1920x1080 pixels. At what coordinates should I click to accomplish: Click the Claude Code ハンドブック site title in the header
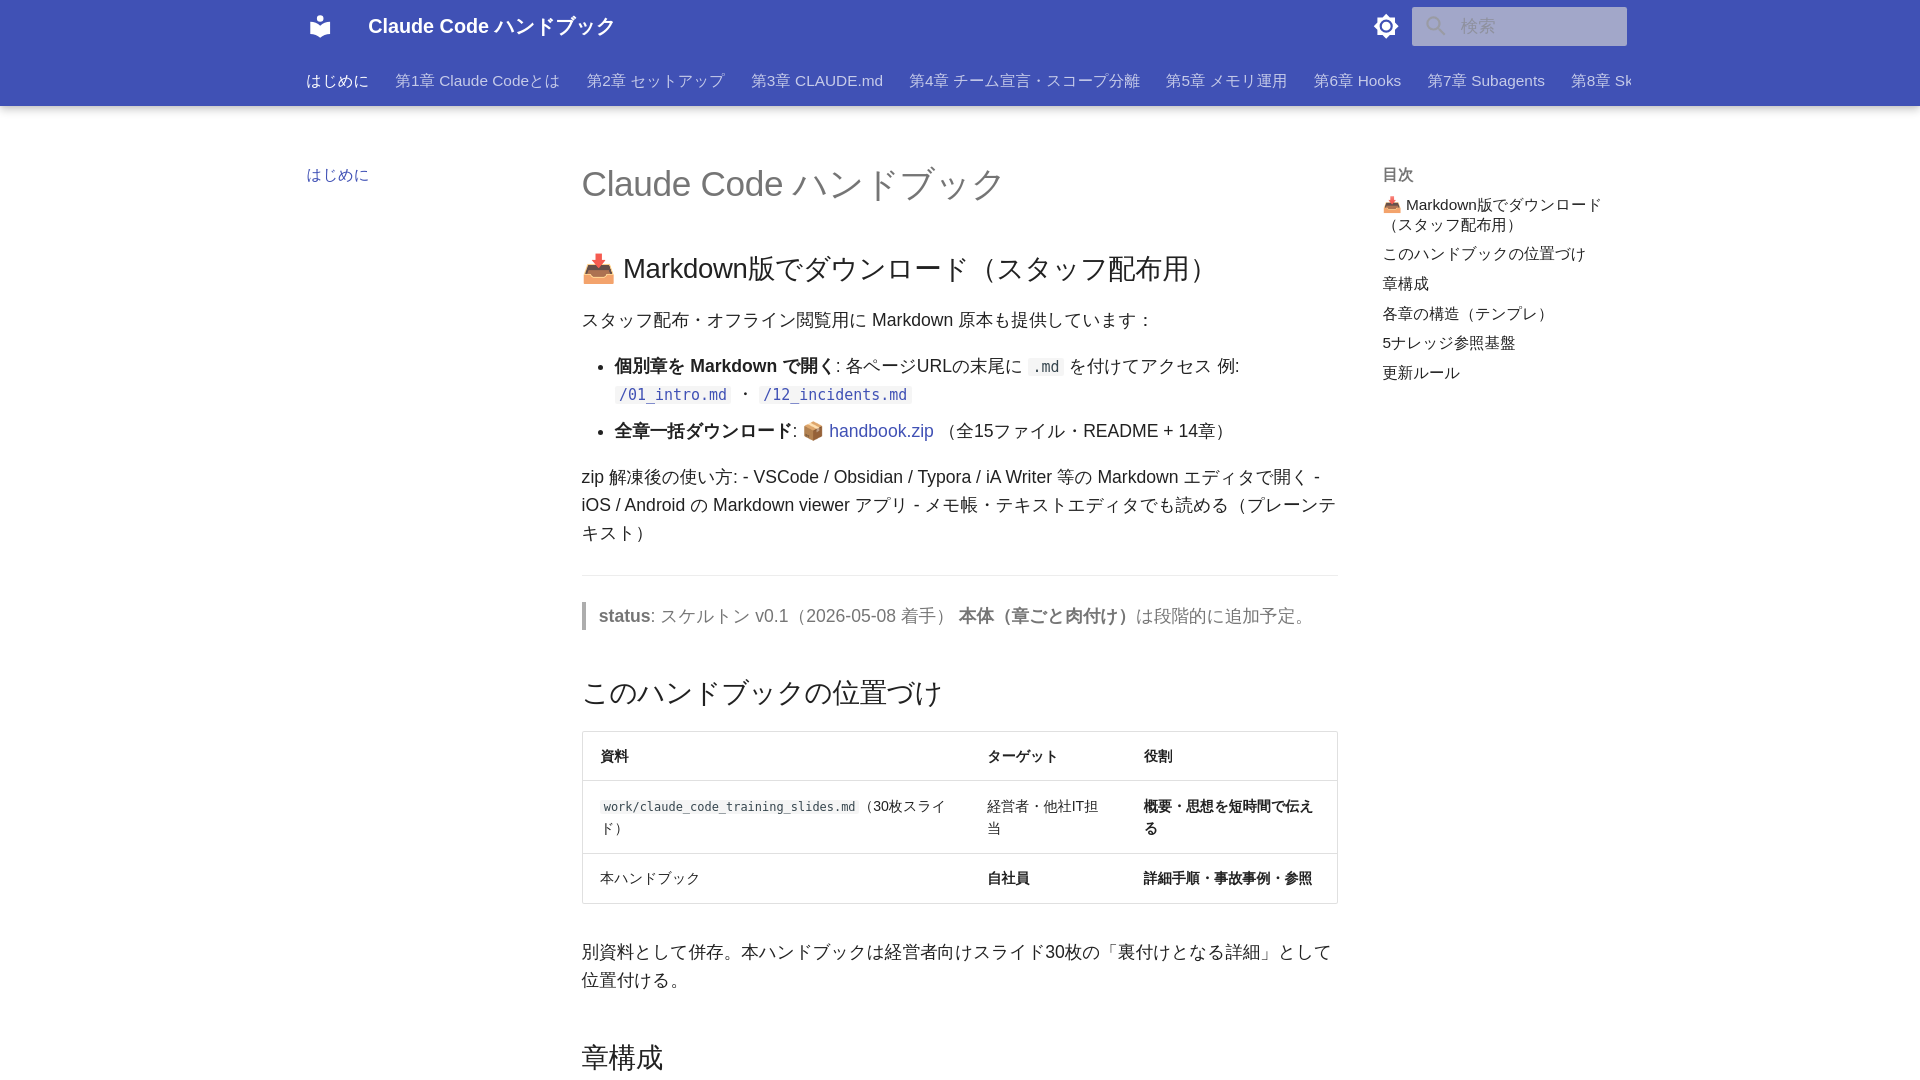coord(491,26)
